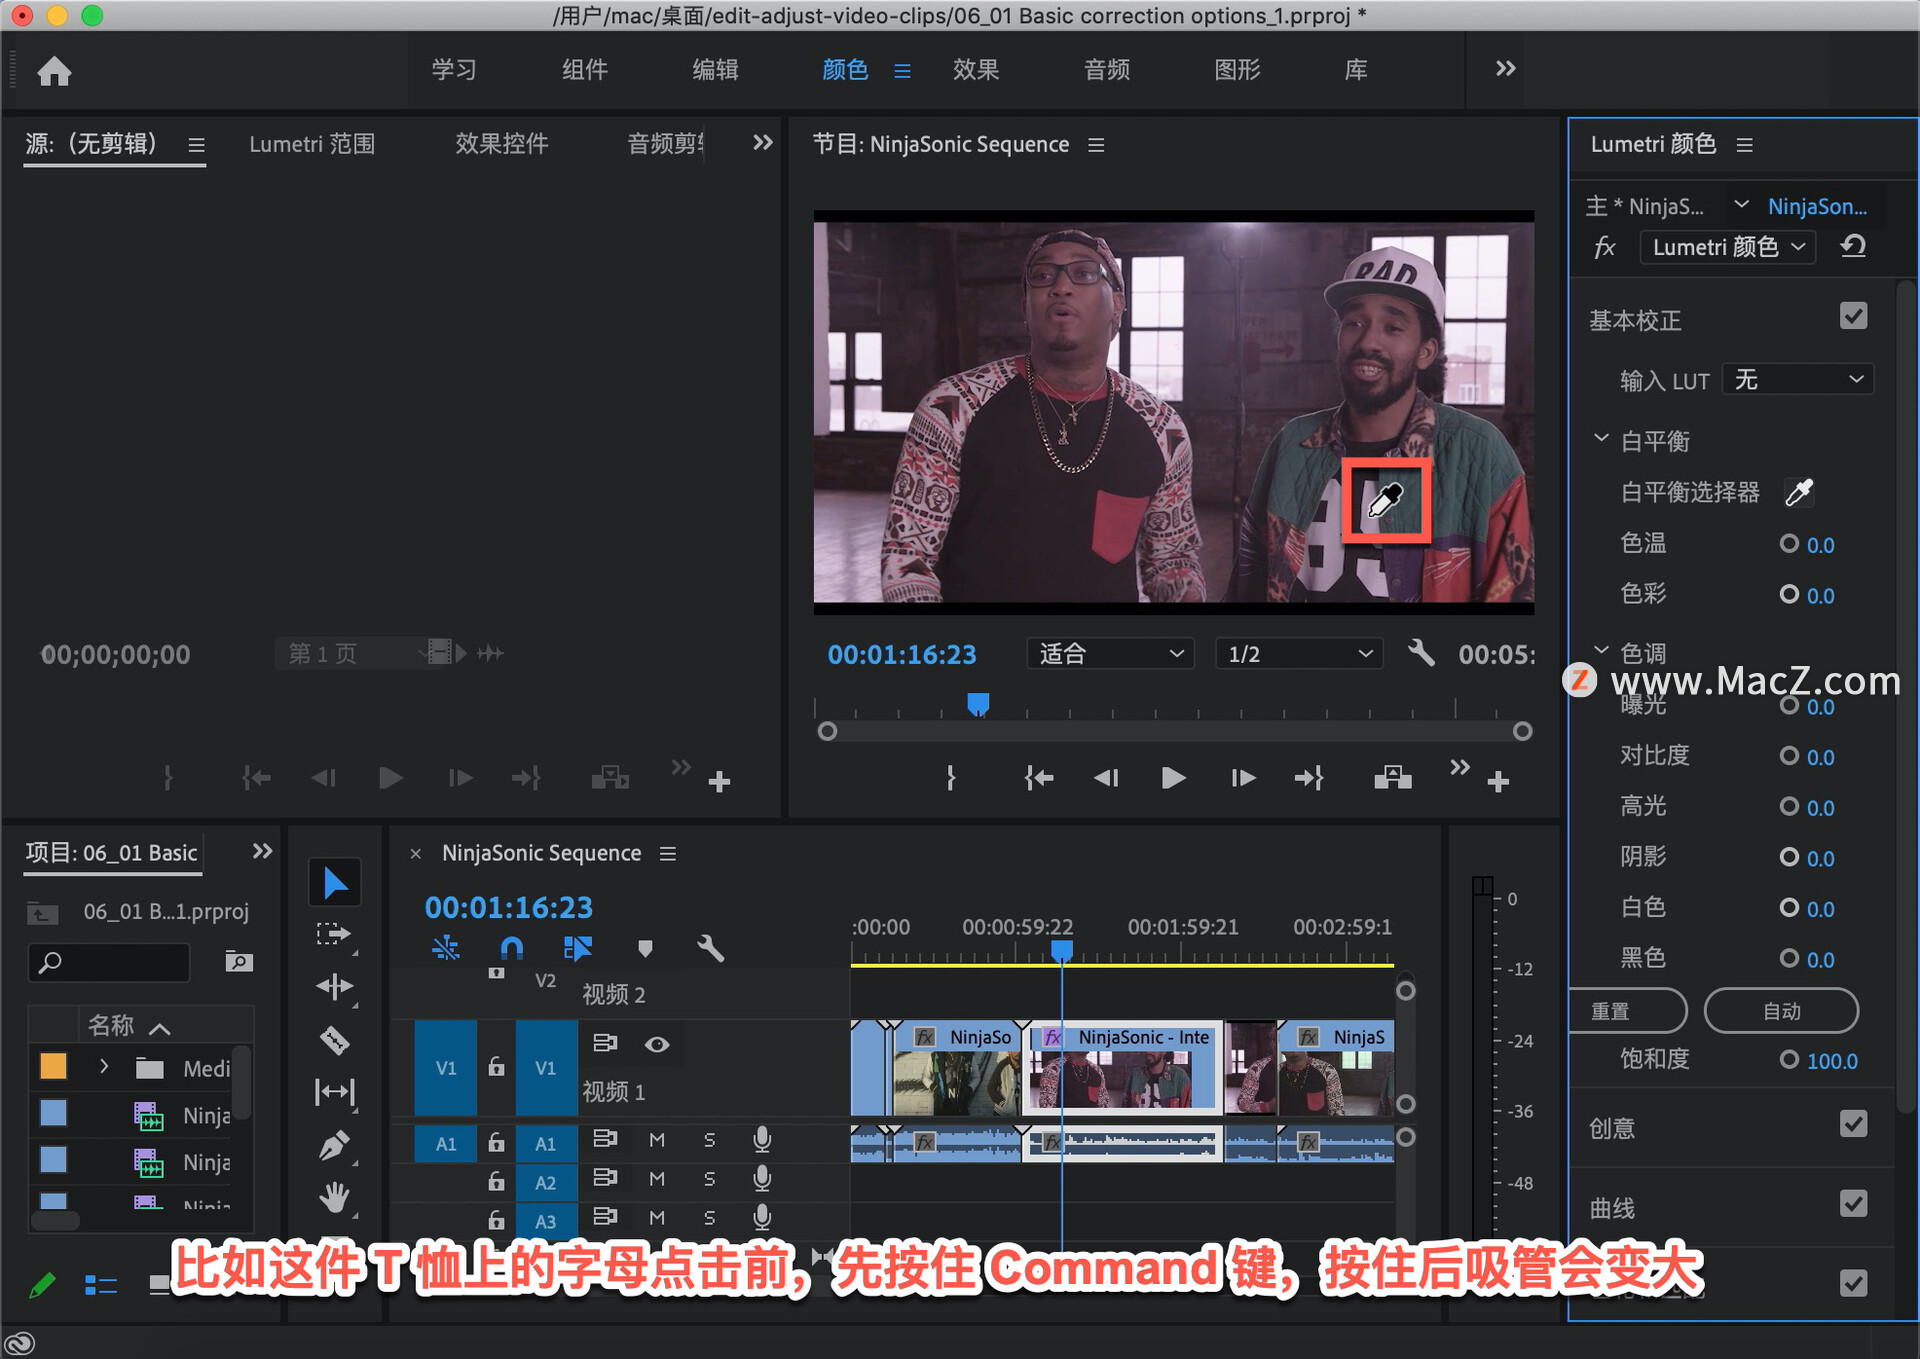Click the 色温 slider handle
Image resolution: width=1920 pixels, height=1359 pixels.
(x=1788, y=543)
